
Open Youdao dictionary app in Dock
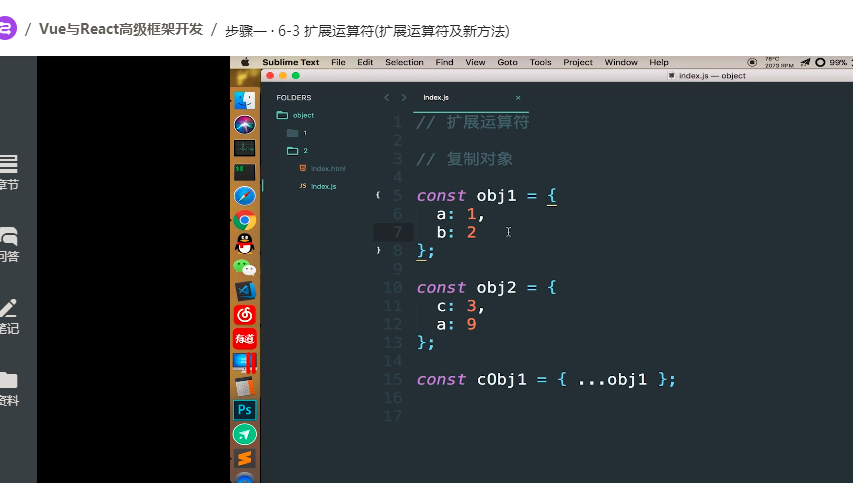pos(245,339)
